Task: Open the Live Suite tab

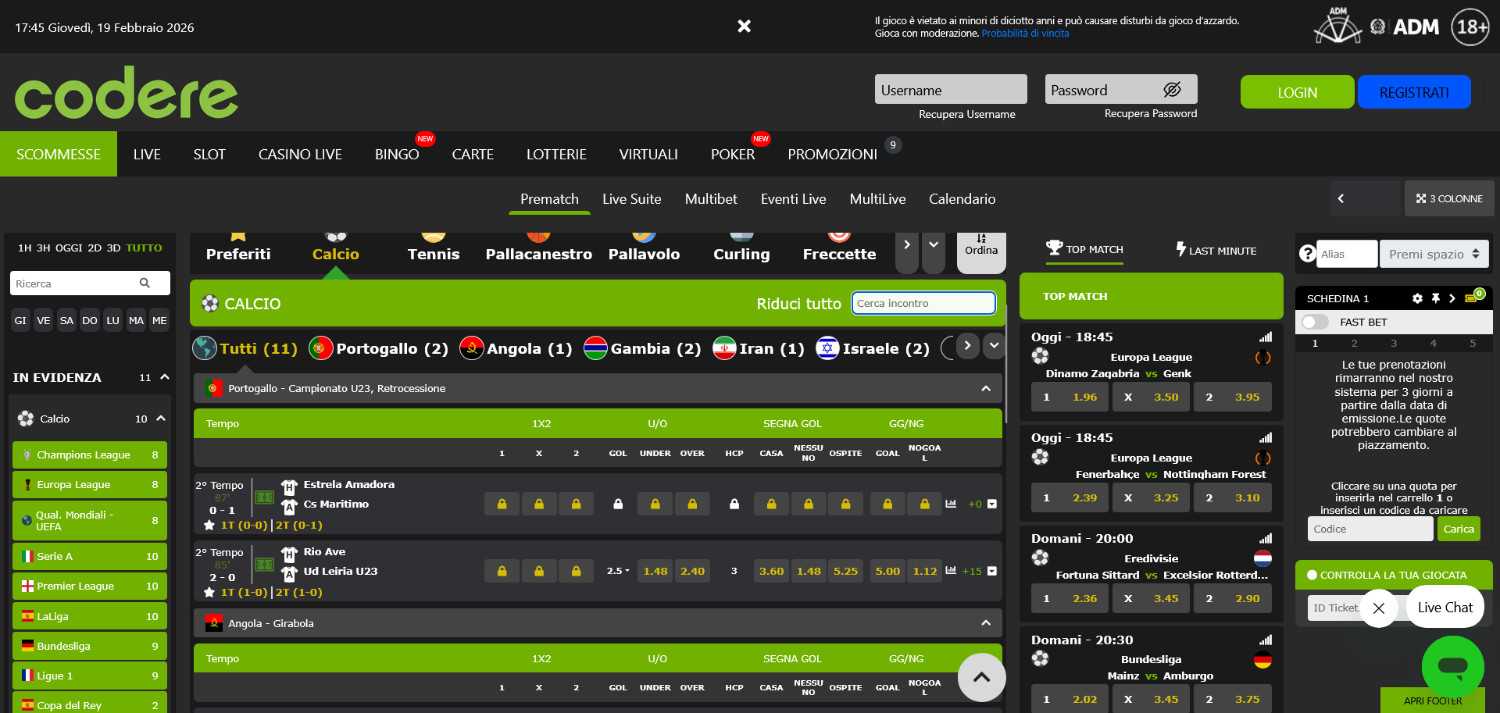Action: click(631, 199)
